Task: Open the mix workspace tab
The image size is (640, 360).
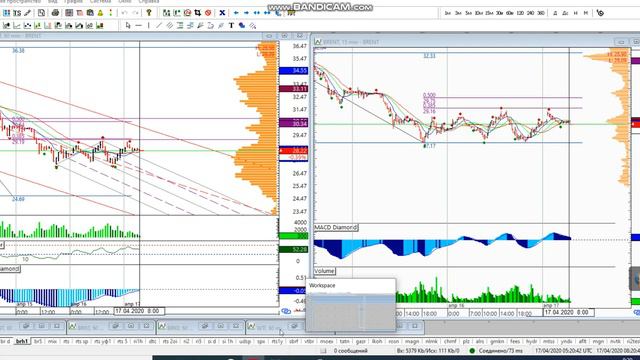Action: point(52,341)
